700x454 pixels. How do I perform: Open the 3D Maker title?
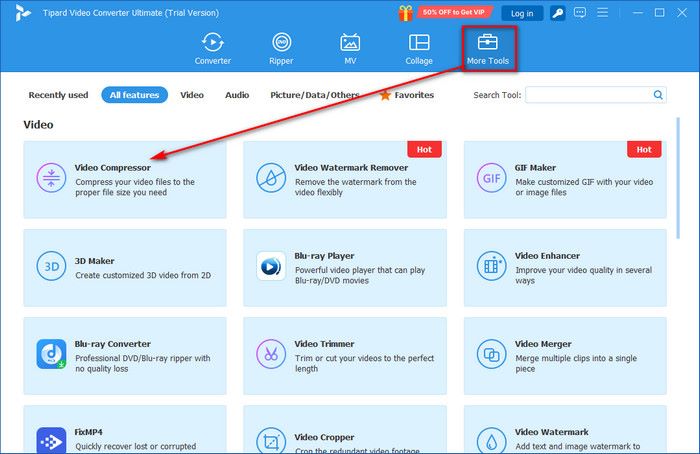[x=94, y=261]
